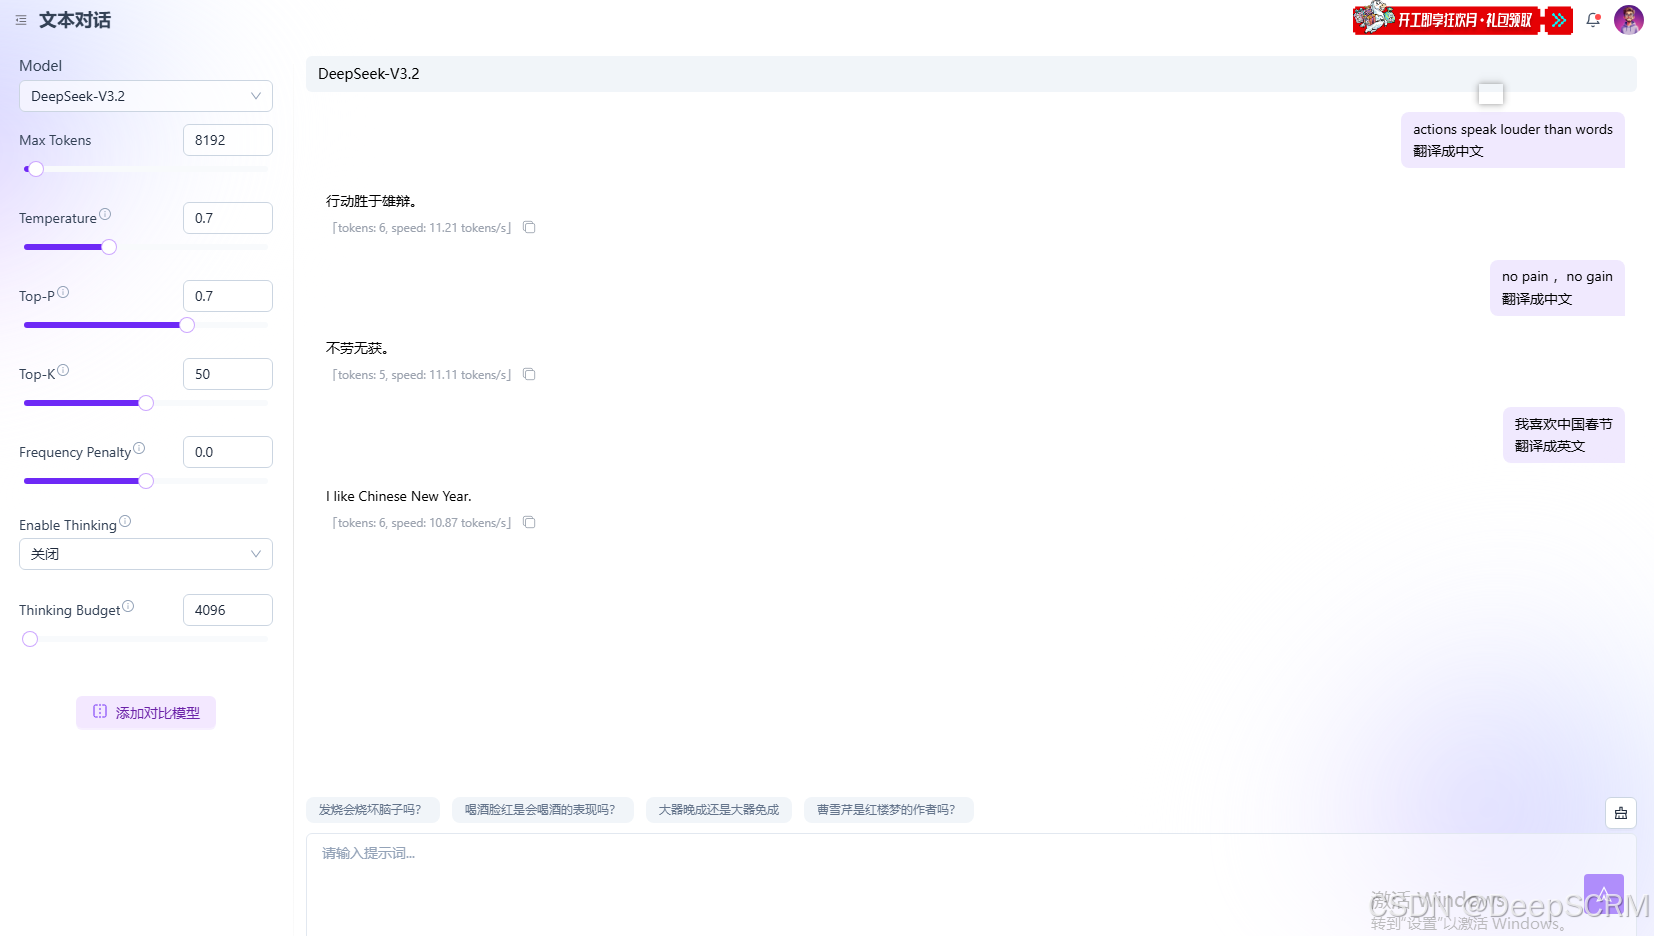This screenshot has width=1654, height=936.
Task: Show the Top-K info icon
Action: (x=63, y=370)
